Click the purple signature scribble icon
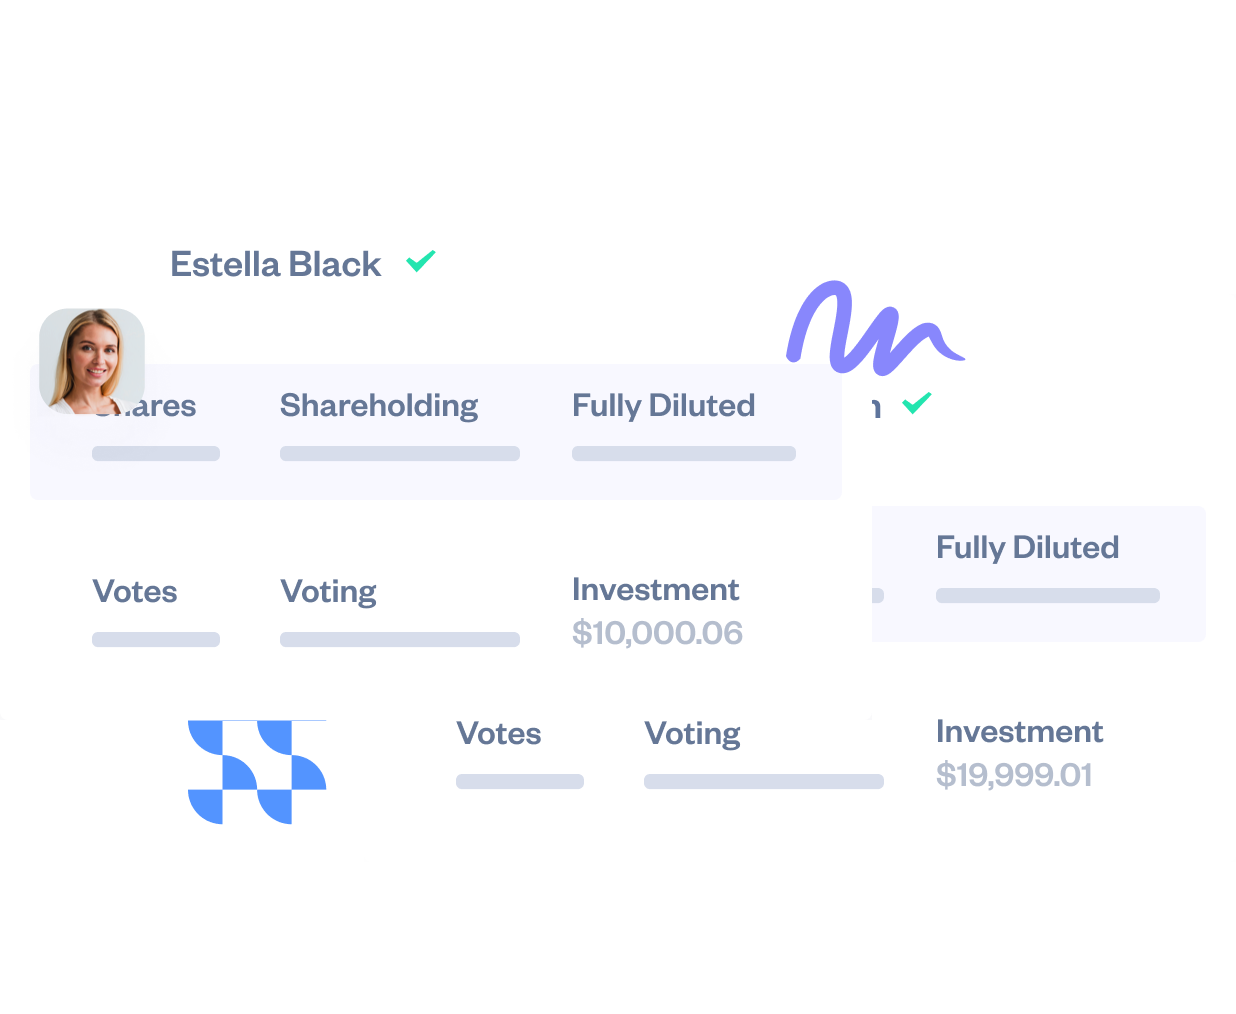1236x1014 pixels. tap(871, 330)
